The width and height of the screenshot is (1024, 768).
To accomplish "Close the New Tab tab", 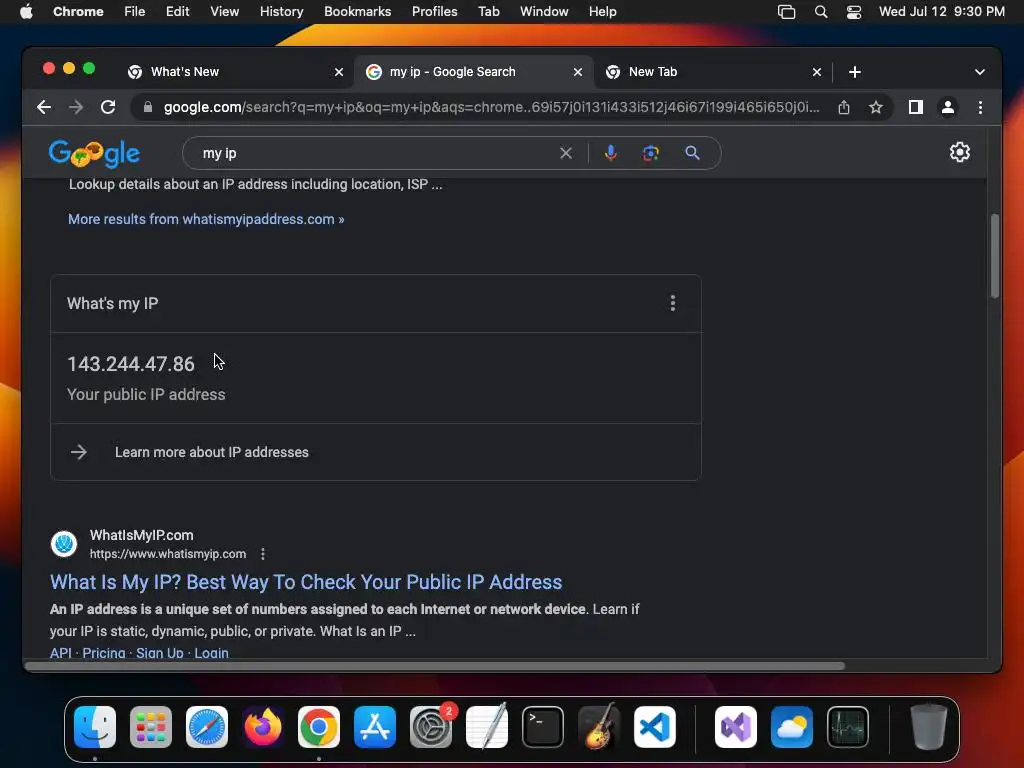I will coord(816,72).
